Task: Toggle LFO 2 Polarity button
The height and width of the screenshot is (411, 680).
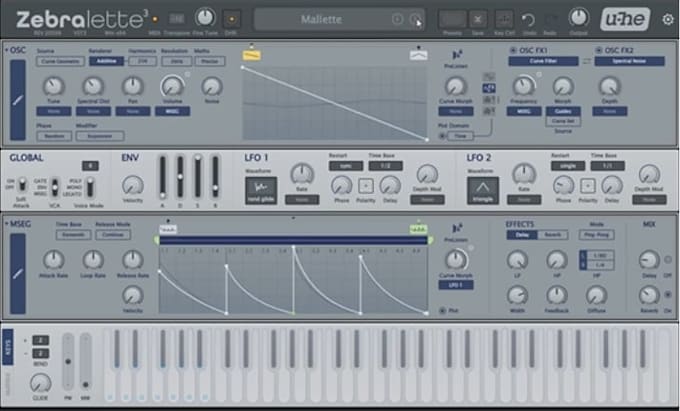Action: [588, 186]
